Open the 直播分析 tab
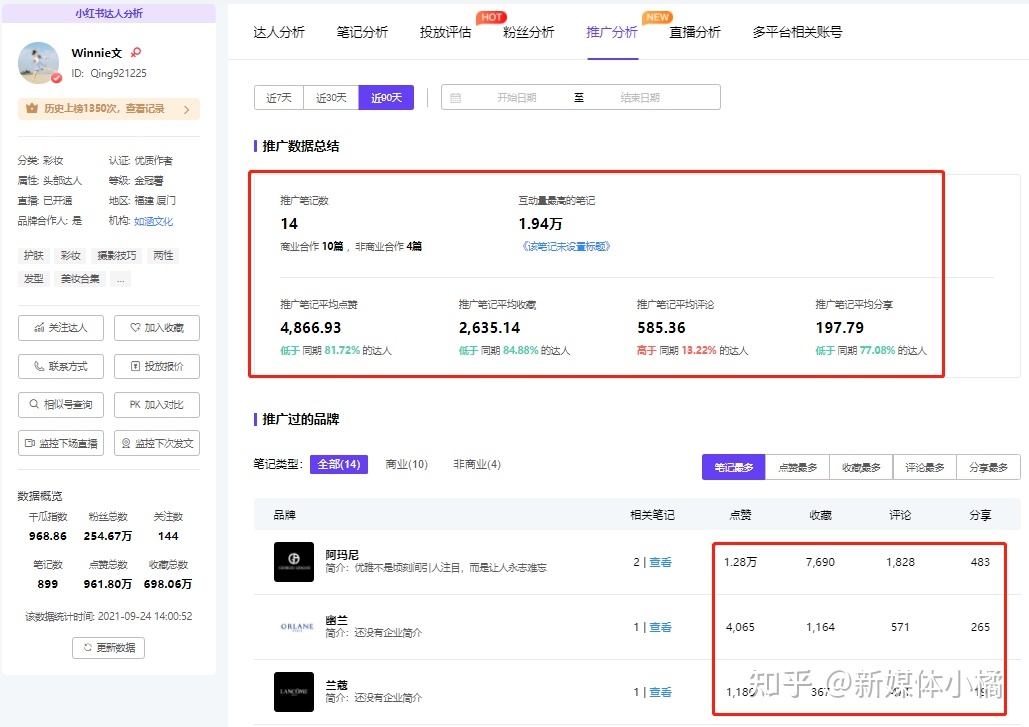This screenshot has width=1029, height=727. click(695, 32)
